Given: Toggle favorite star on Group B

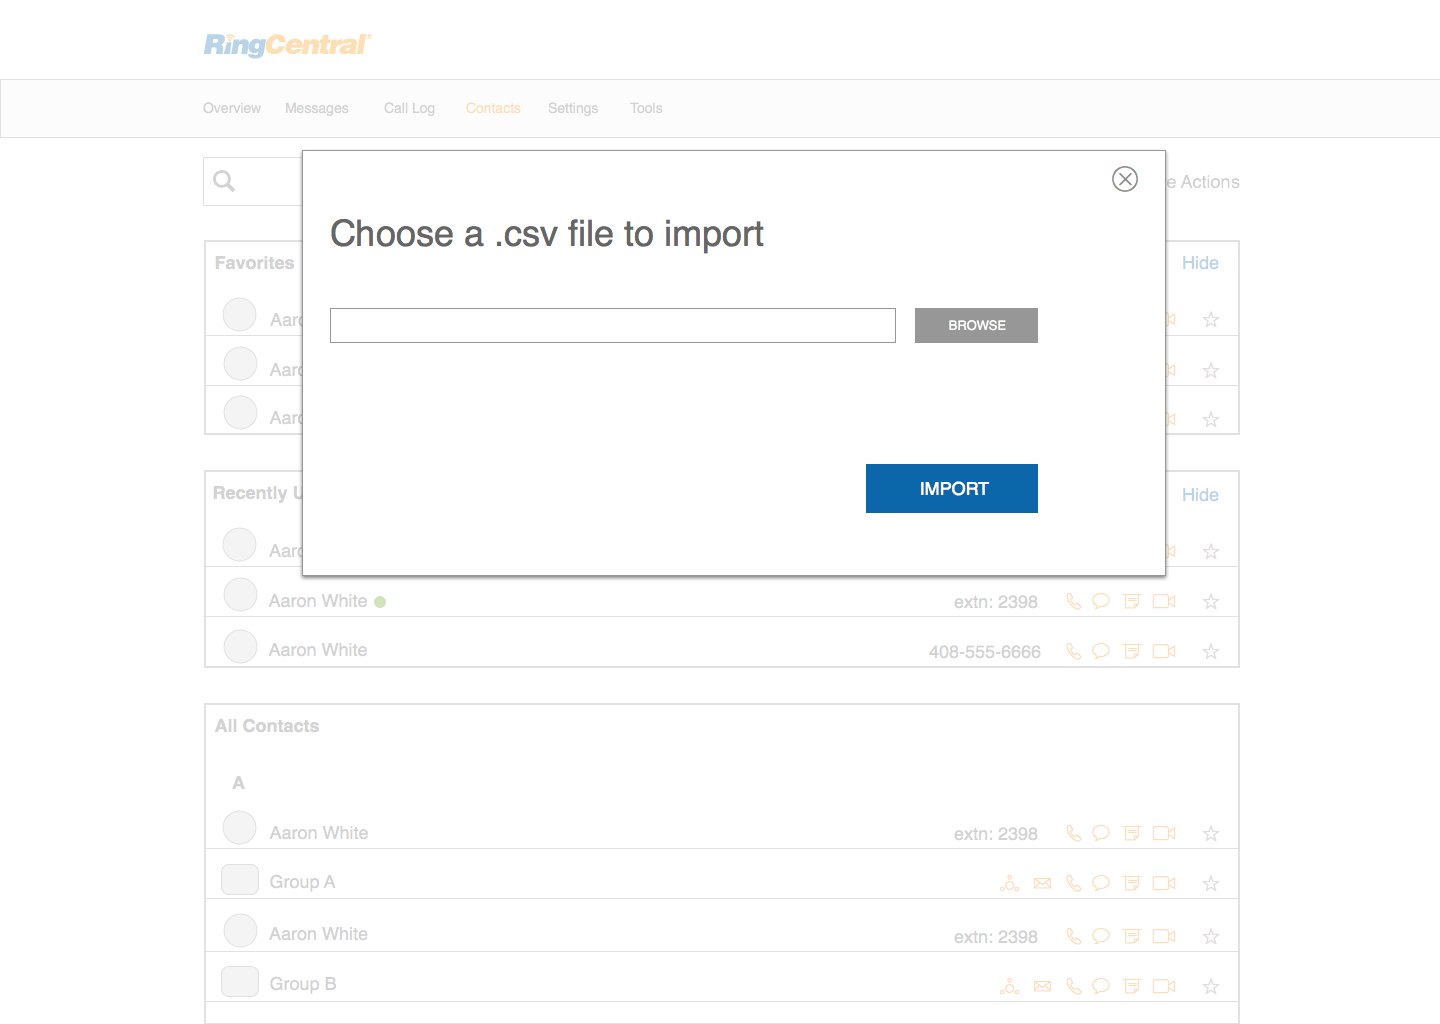Looking at the screenshot, I should coord(1211,987).
